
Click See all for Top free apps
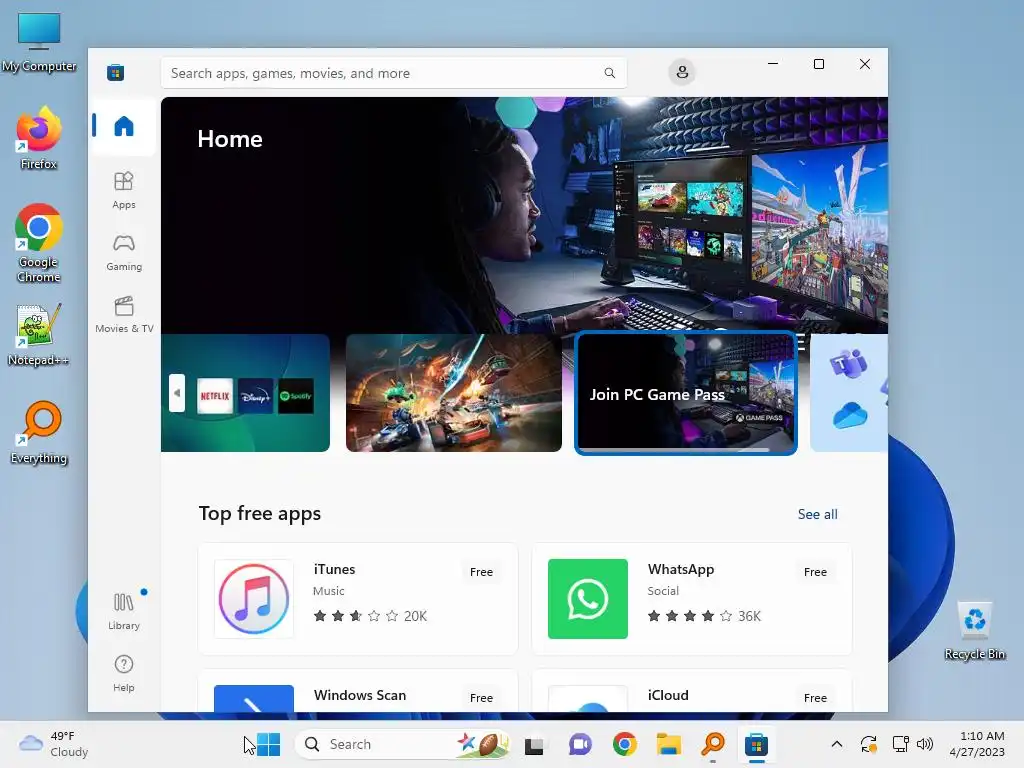817,515
